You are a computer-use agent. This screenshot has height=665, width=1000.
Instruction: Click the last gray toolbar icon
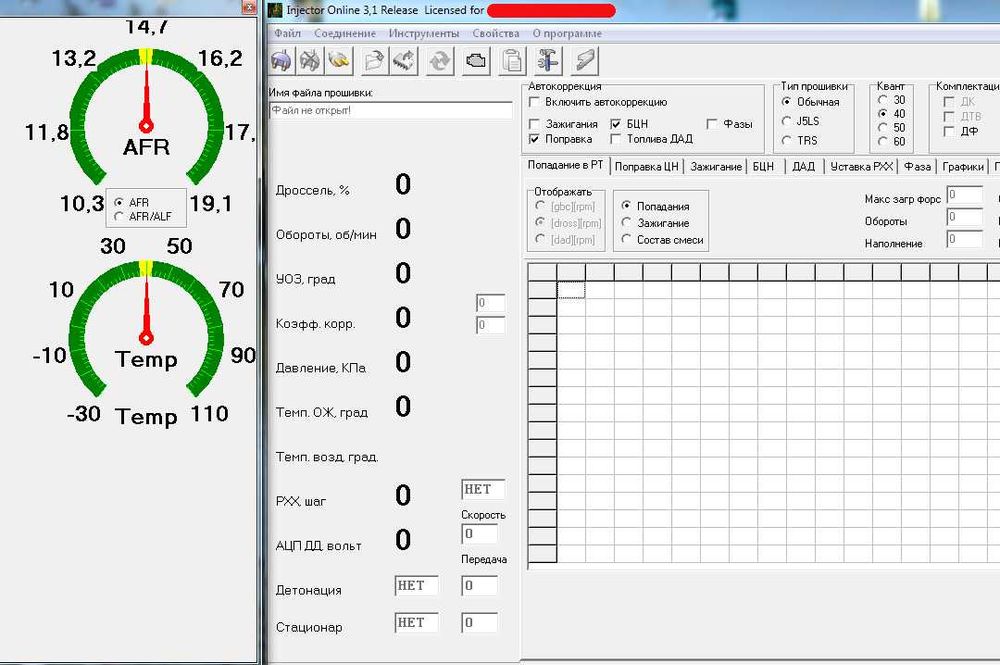click(585, 61)
